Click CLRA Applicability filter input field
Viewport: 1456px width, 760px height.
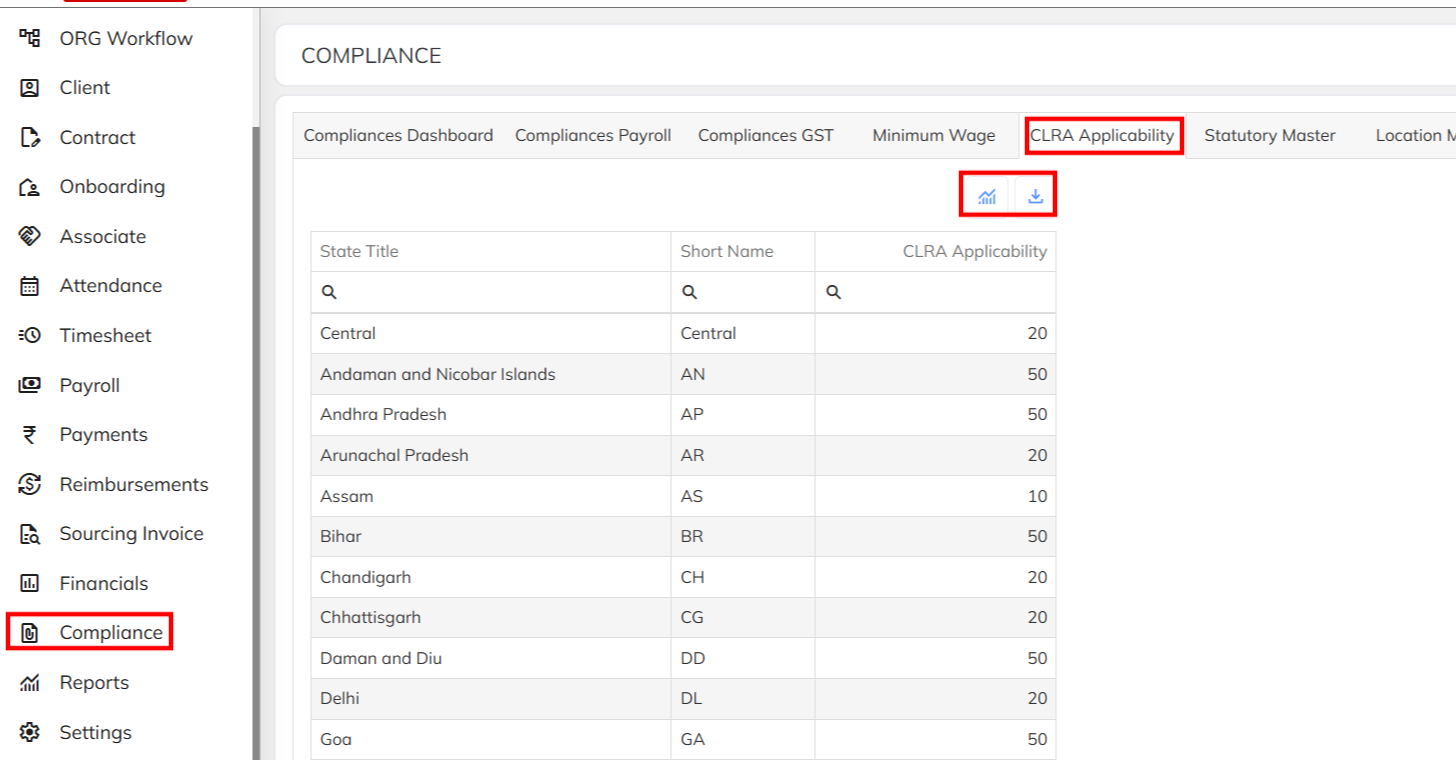945,292
